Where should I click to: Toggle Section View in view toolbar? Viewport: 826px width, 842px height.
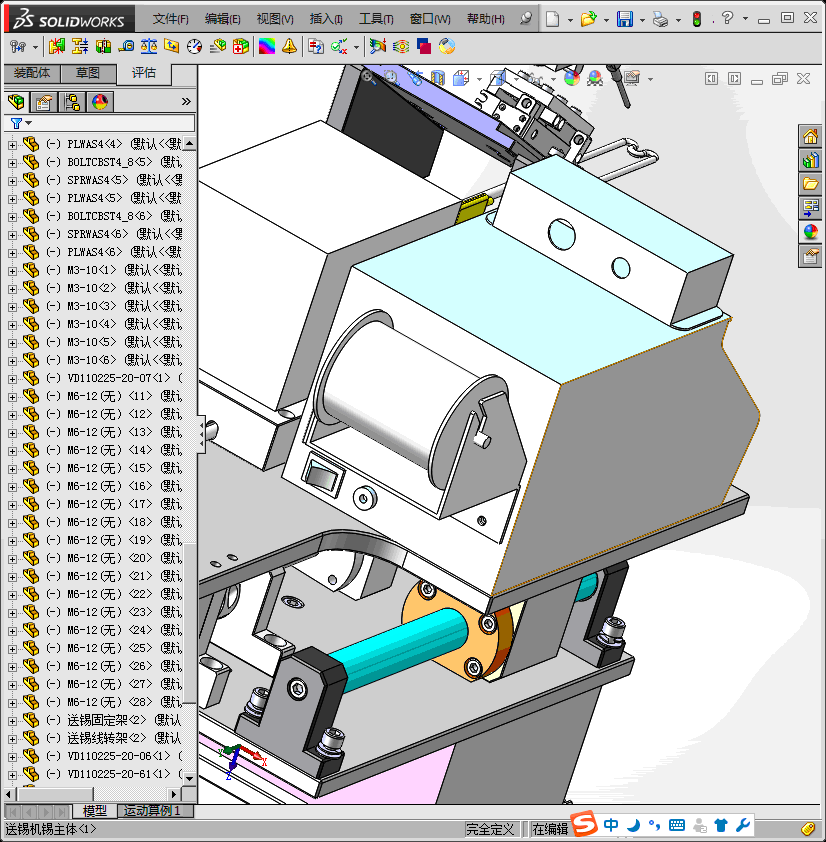(x=438, y=78)
